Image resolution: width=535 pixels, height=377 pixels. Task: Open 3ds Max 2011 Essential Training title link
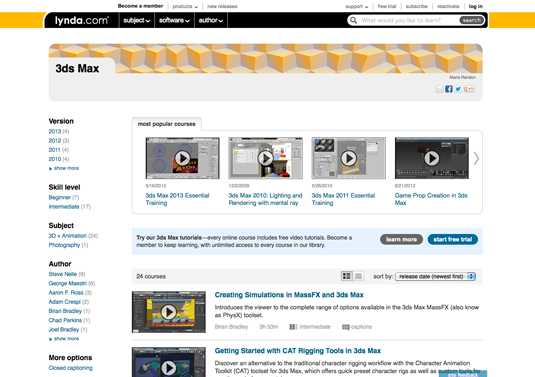(343, 199)
